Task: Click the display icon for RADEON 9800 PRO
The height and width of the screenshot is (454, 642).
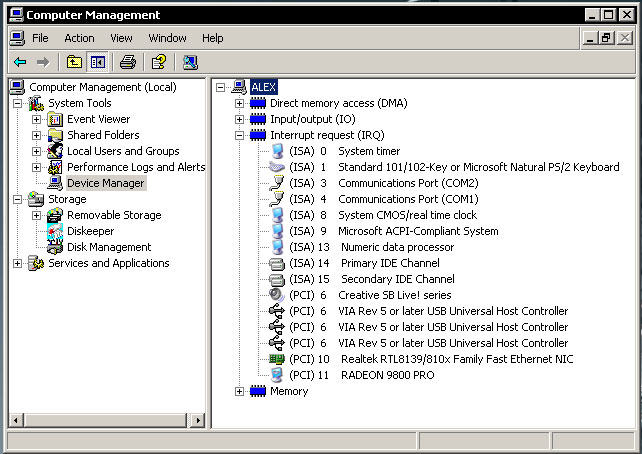Action: point(277,375)
